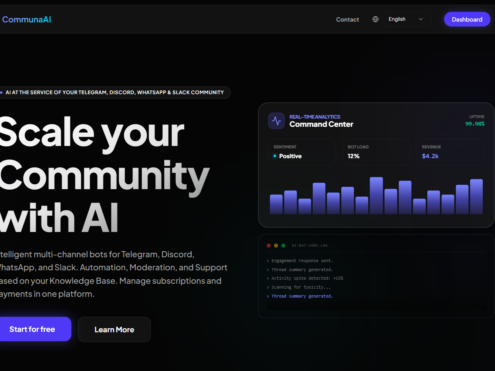The height and width of the screenshot is (371, 495).
Task: Click the yellow dot in the log window
Action: click(276, 246)
